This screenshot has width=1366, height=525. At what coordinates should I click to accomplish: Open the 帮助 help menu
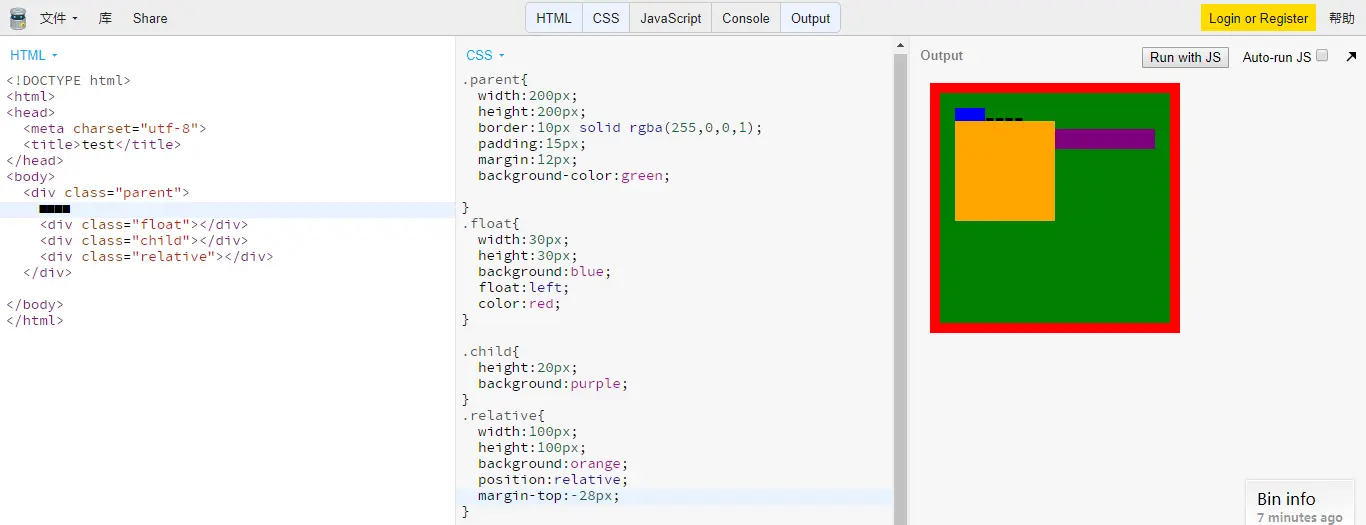(1342, 18)
